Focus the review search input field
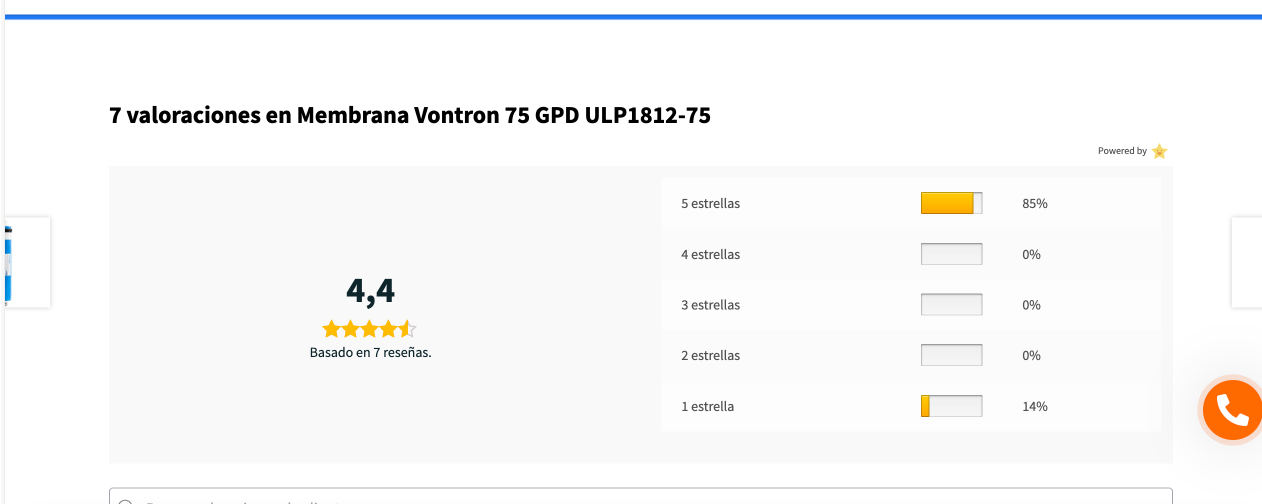The height and width of the screenshot is (504, 1262). [641, 496]
